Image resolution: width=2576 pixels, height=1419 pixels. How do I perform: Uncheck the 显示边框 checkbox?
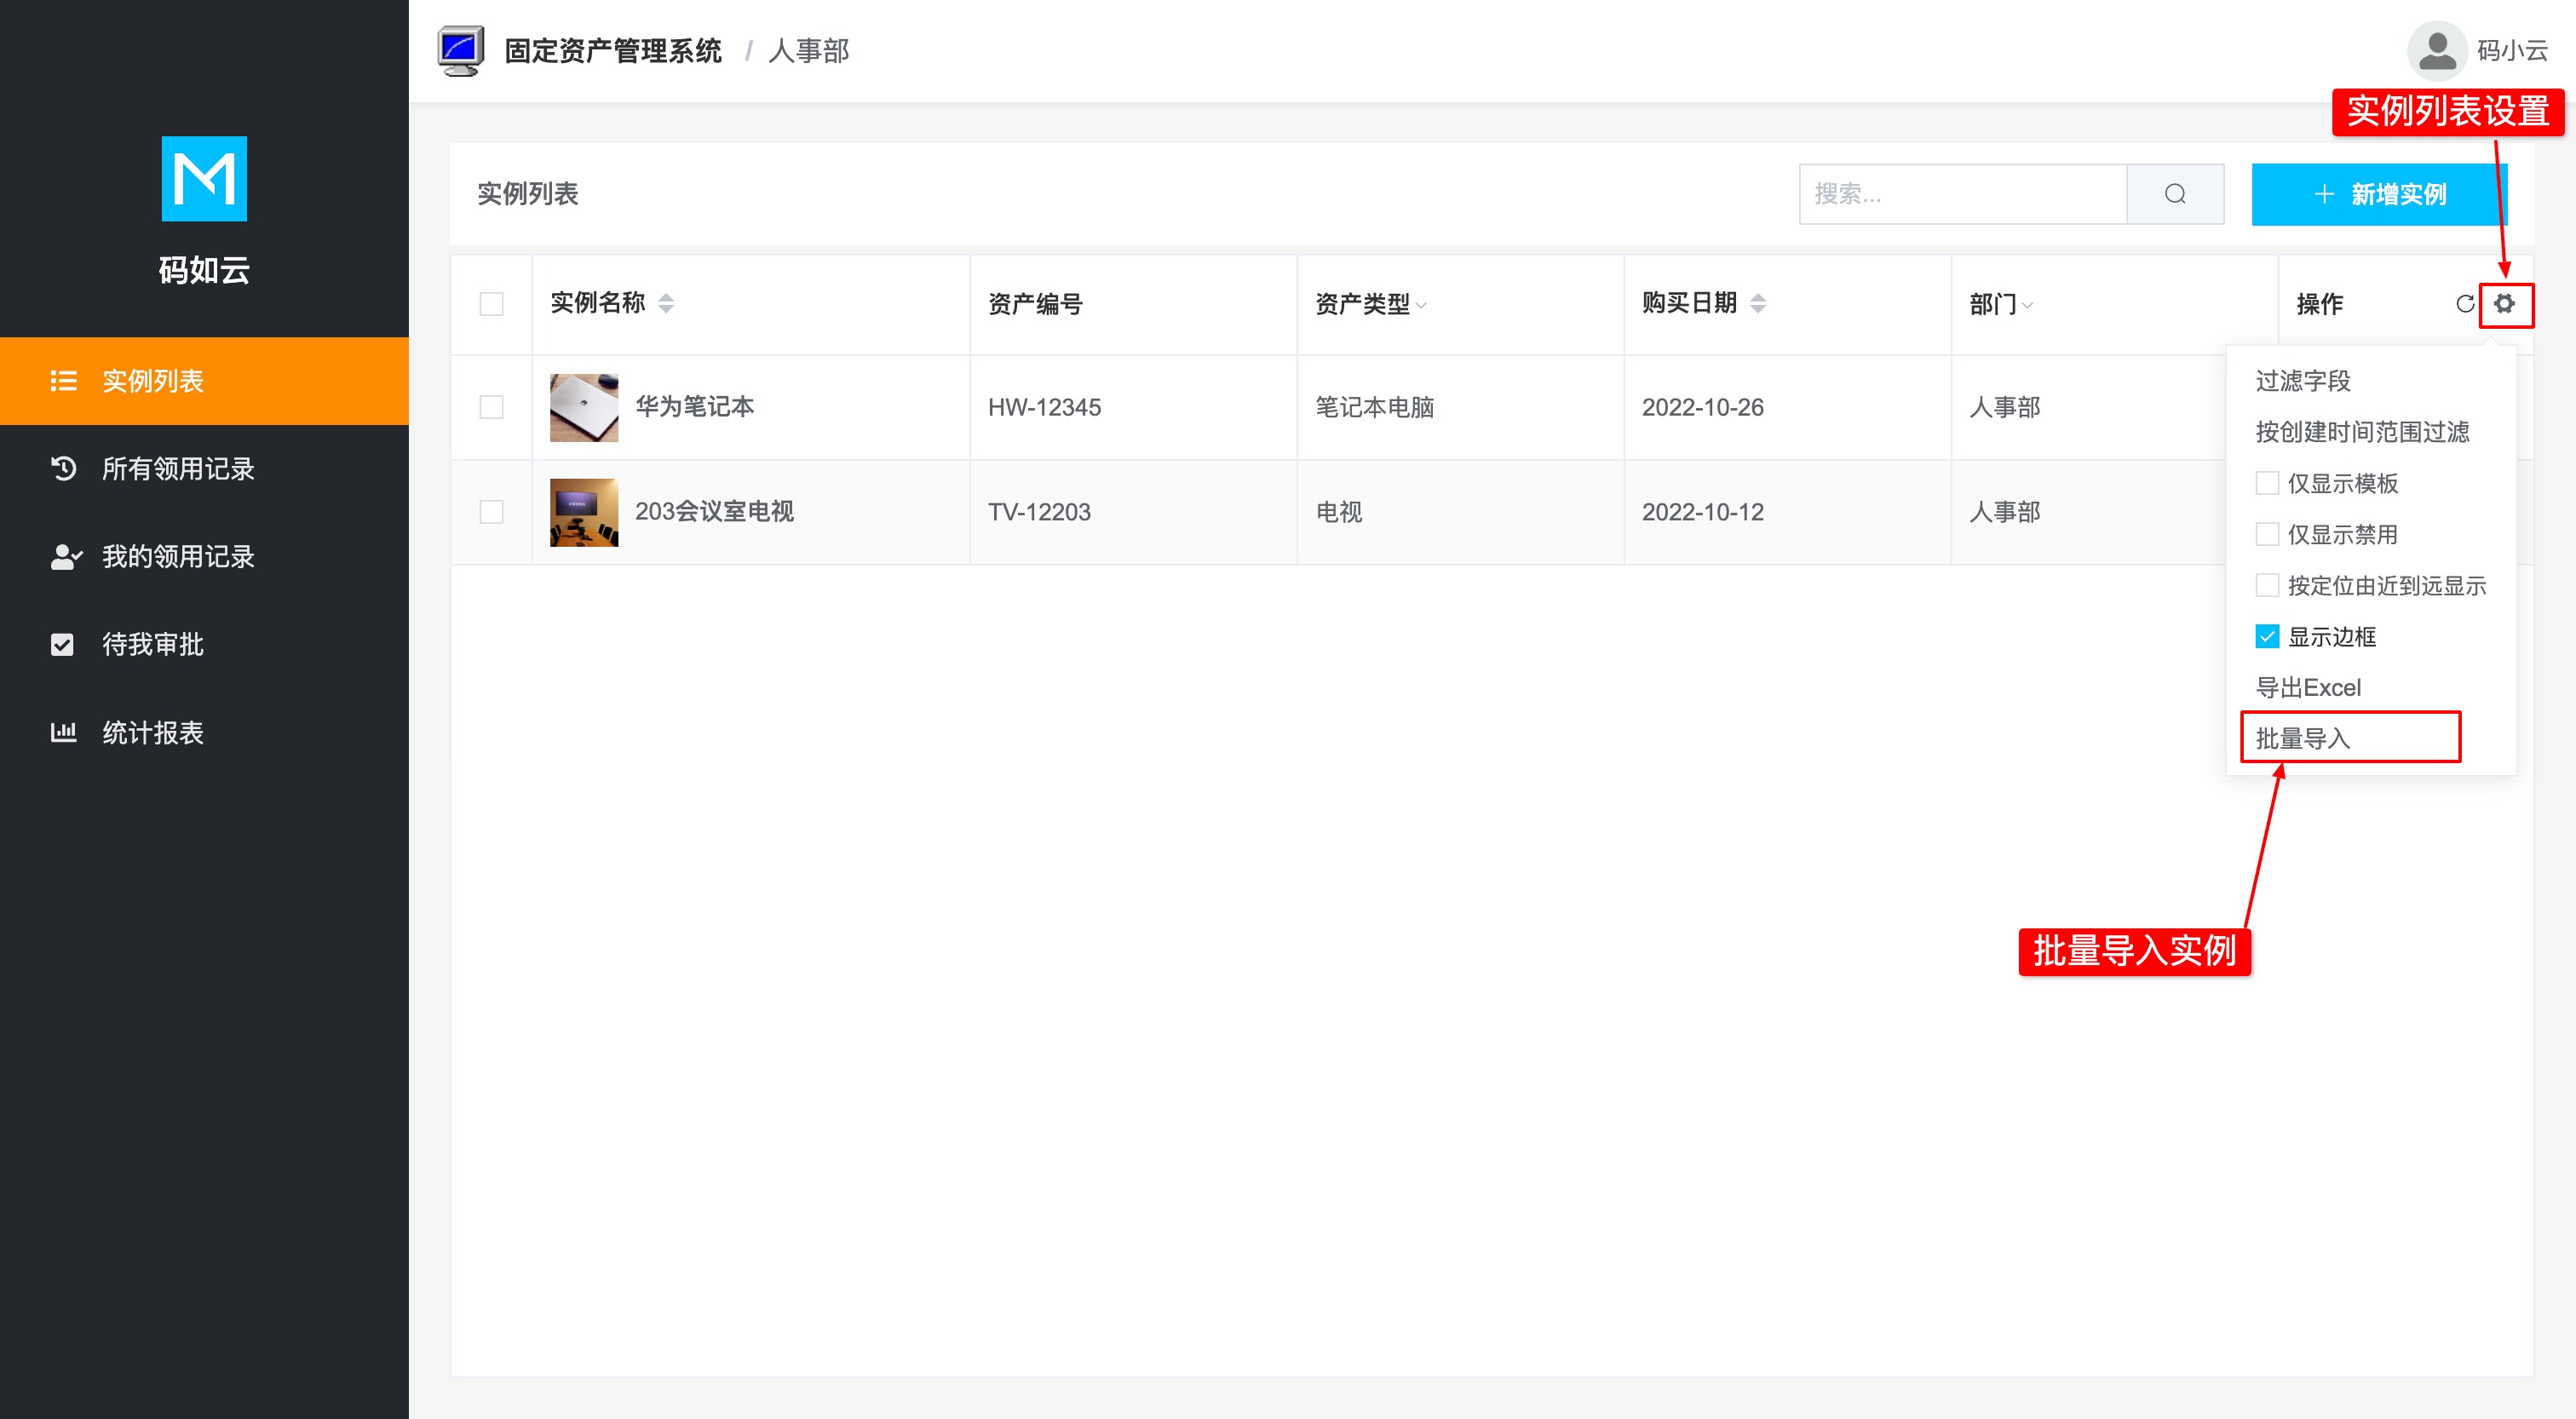2267,636
